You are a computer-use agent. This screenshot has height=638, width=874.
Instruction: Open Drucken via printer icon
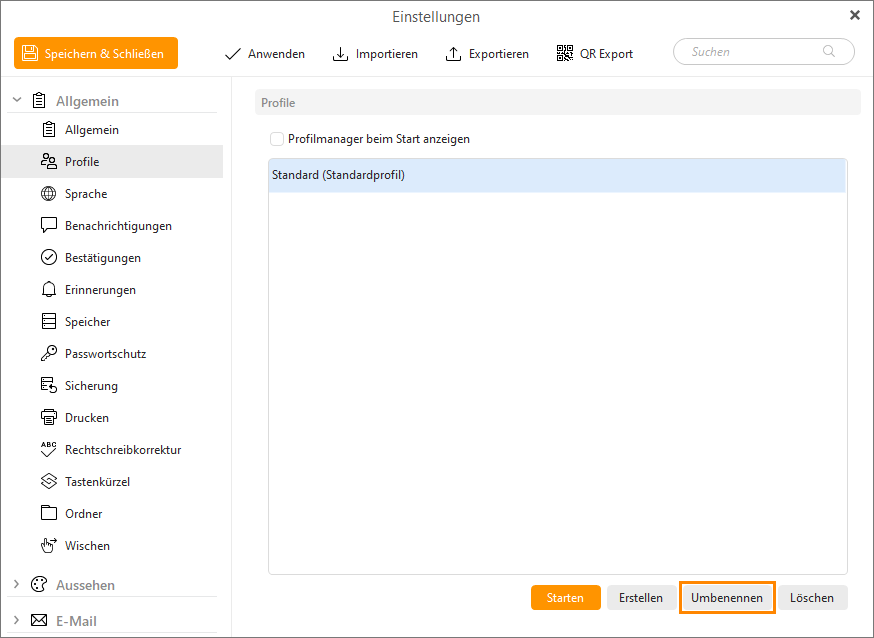48,418
